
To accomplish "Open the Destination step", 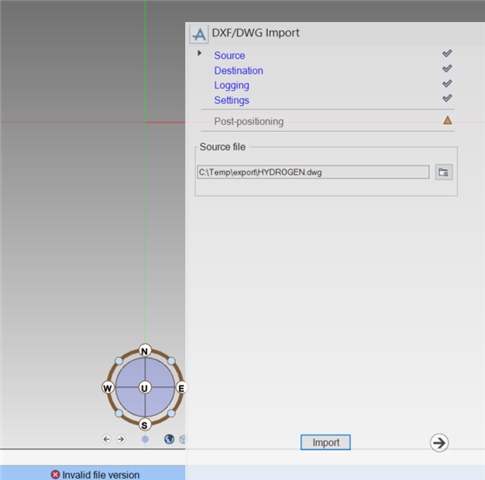I will pyautogui.click(x=239, y=71).
